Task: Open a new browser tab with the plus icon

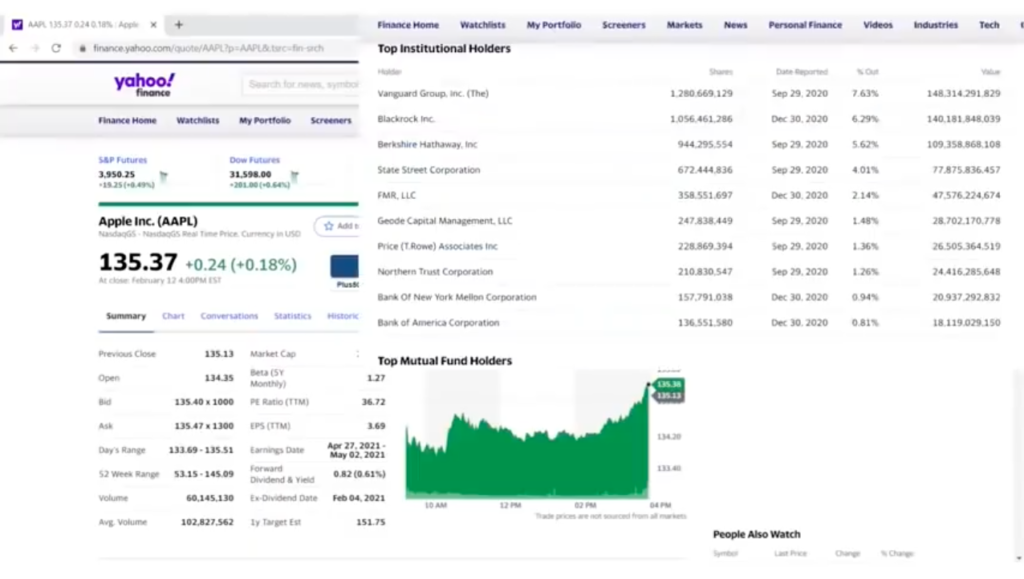Action: [x=179, y=24]
